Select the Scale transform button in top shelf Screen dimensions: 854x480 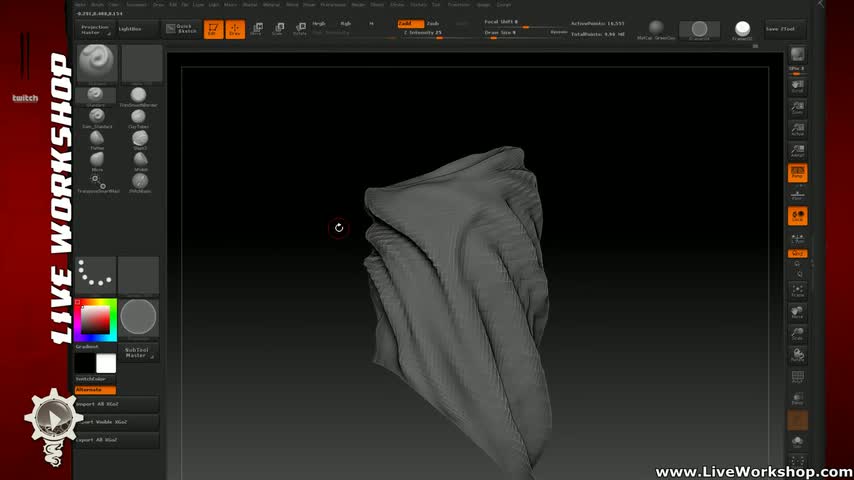click(278, 29)
